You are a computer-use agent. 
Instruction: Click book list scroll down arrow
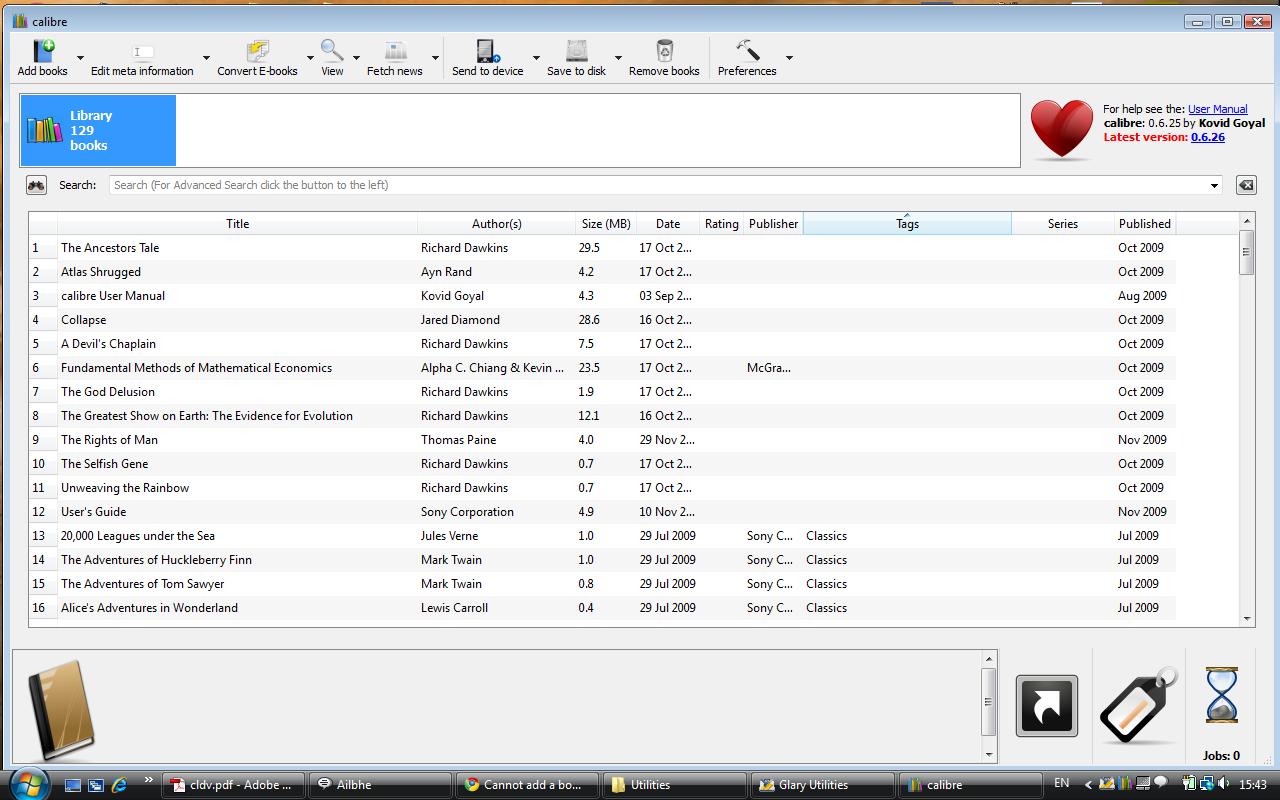coord(1246,619)
